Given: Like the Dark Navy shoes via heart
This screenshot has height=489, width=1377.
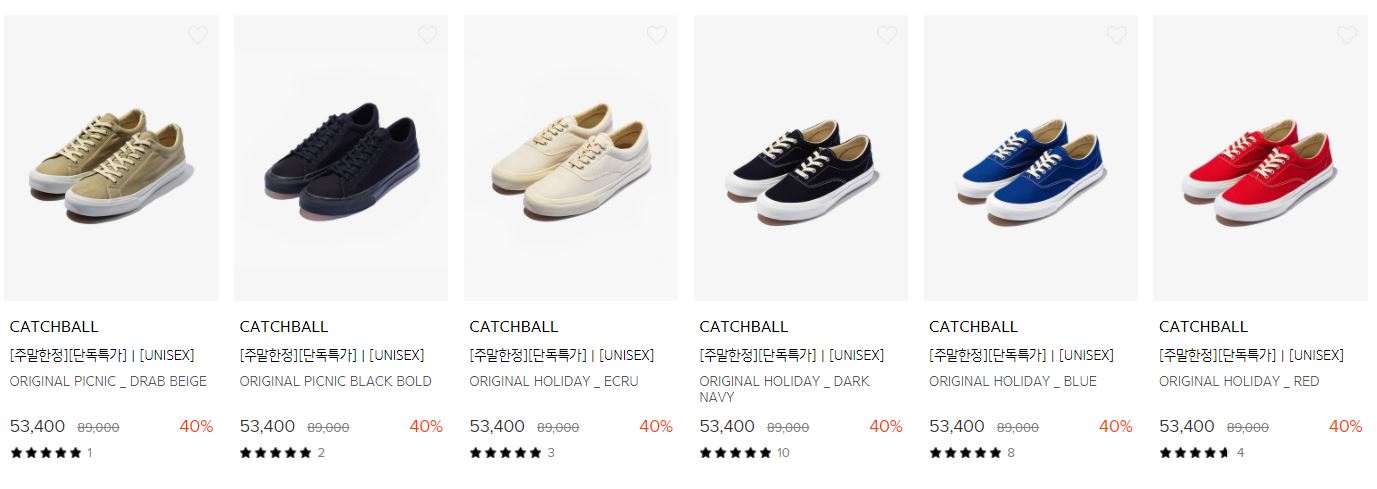Looking at the screenshot, I should (x=887, y=36).
